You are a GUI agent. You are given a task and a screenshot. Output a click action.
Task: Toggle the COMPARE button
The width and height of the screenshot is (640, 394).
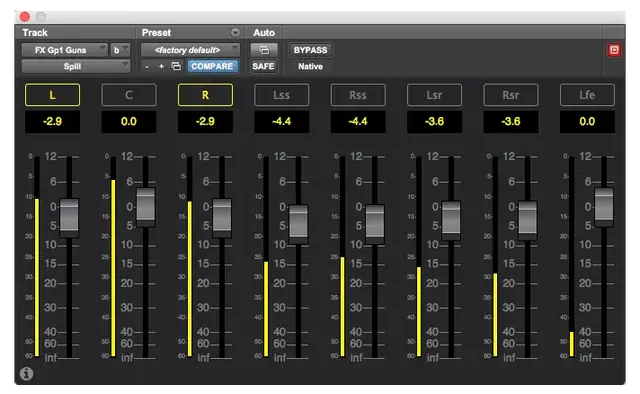[x=212, y=66]
